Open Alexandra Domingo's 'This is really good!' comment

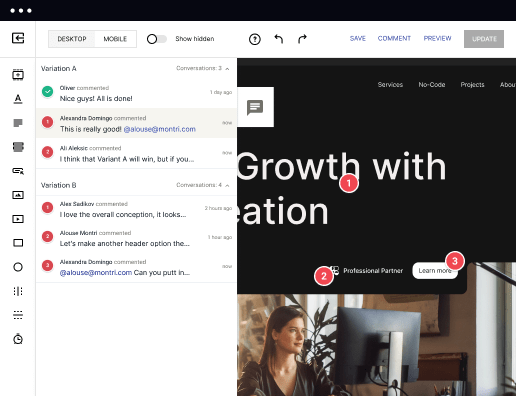tap(136, 123)
